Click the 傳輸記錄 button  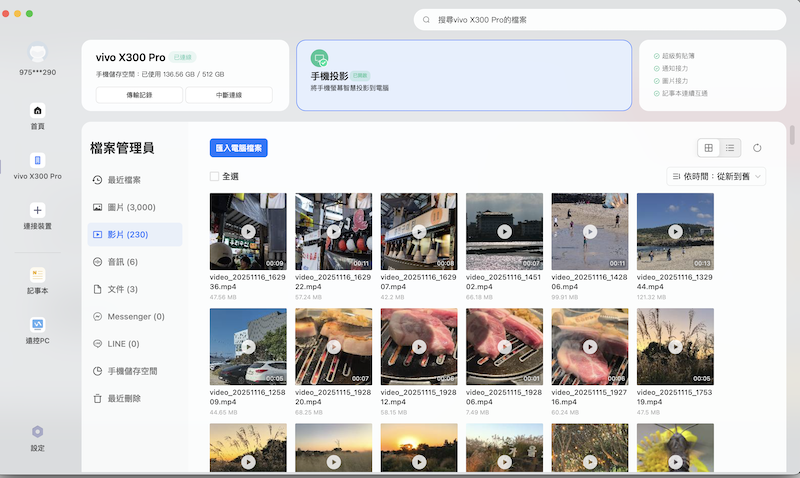[x=140, y=95]
